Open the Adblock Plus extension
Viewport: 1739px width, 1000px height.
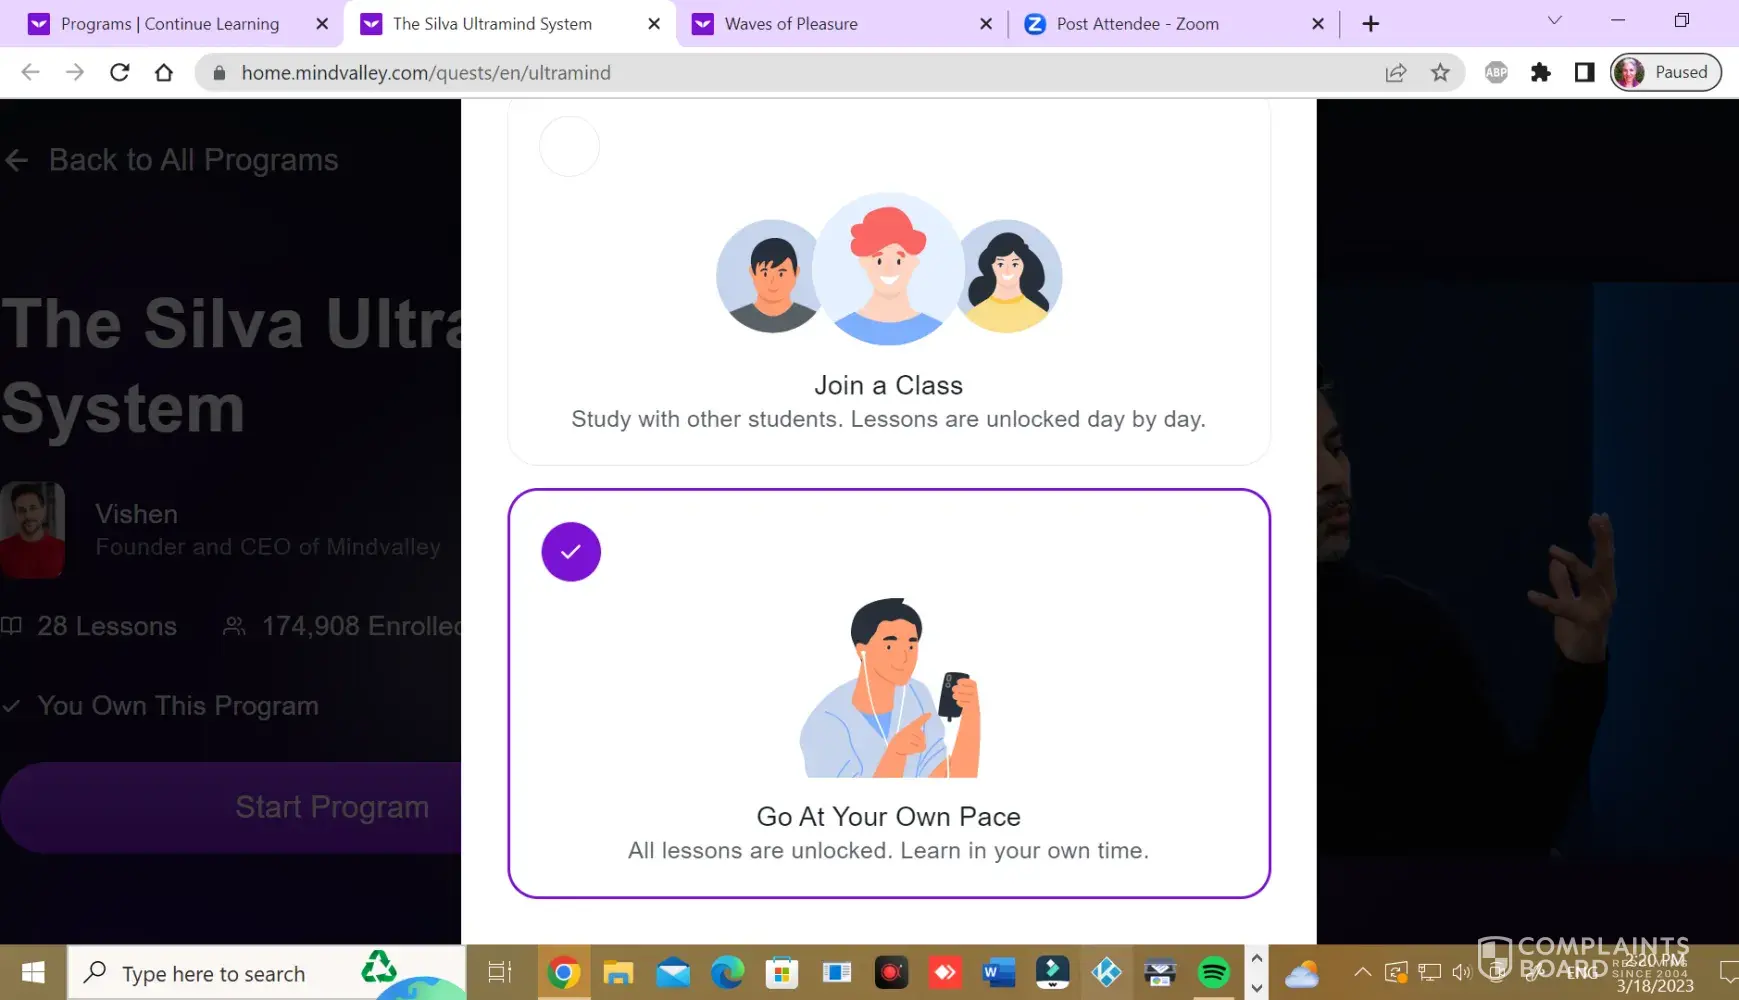[x=1496, y=72]
